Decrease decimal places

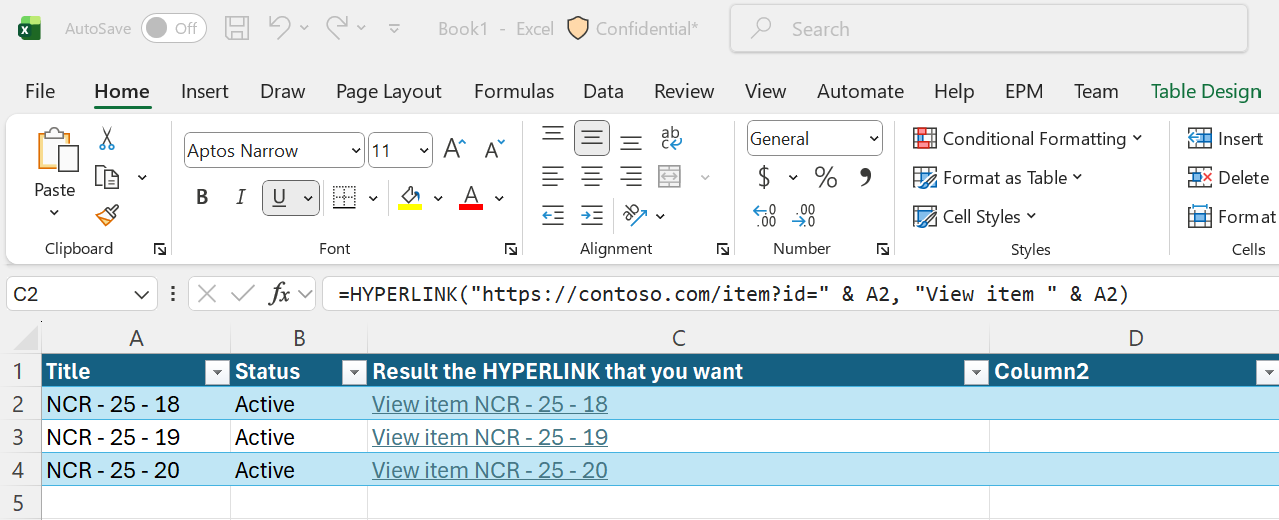[803, 215]
